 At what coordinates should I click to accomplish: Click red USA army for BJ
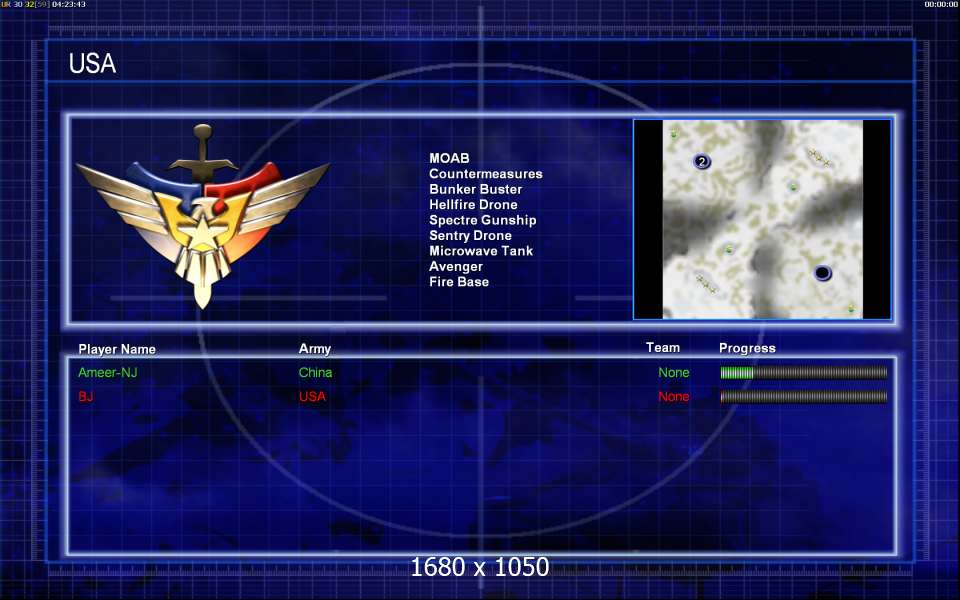point(312,396)
